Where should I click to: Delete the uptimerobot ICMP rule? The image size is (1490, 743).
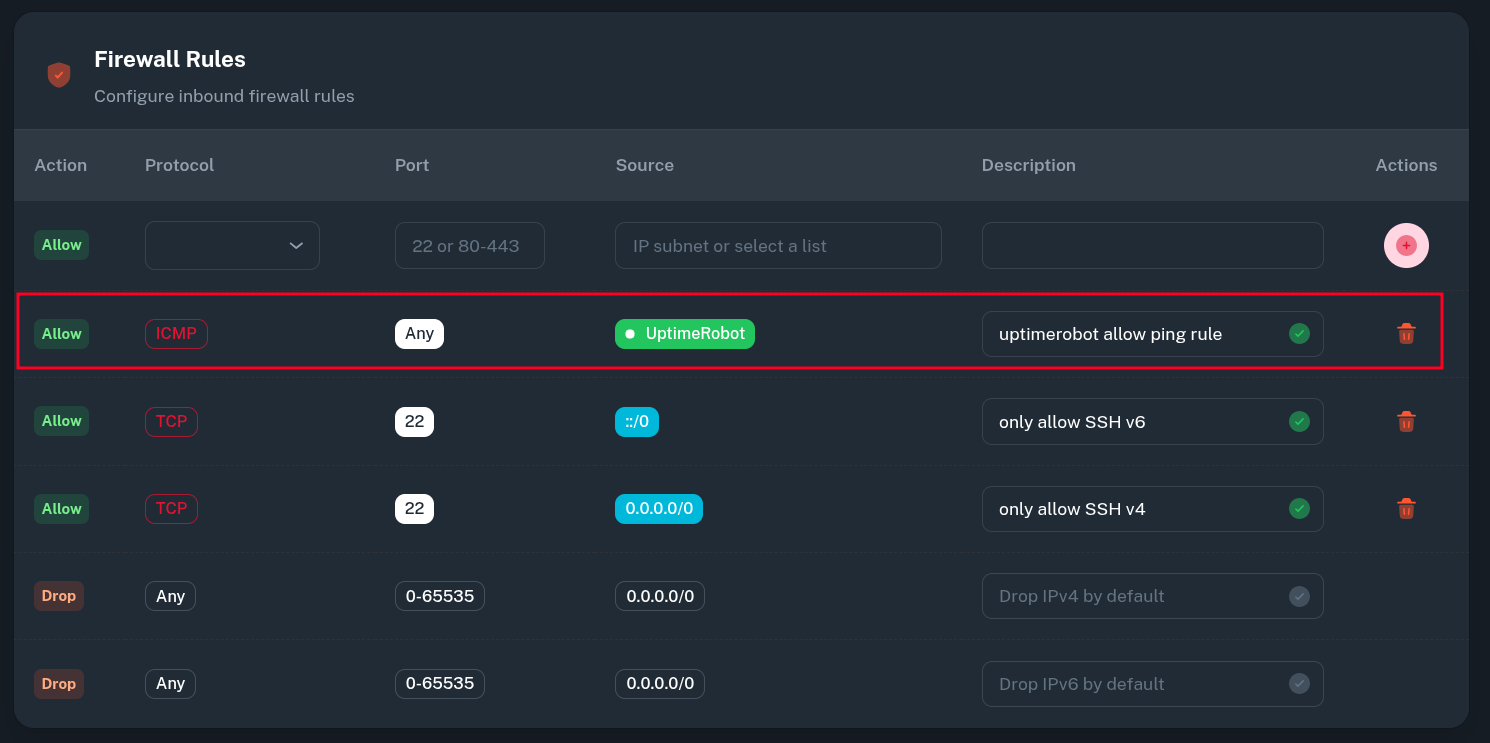tap(1406, 334)
